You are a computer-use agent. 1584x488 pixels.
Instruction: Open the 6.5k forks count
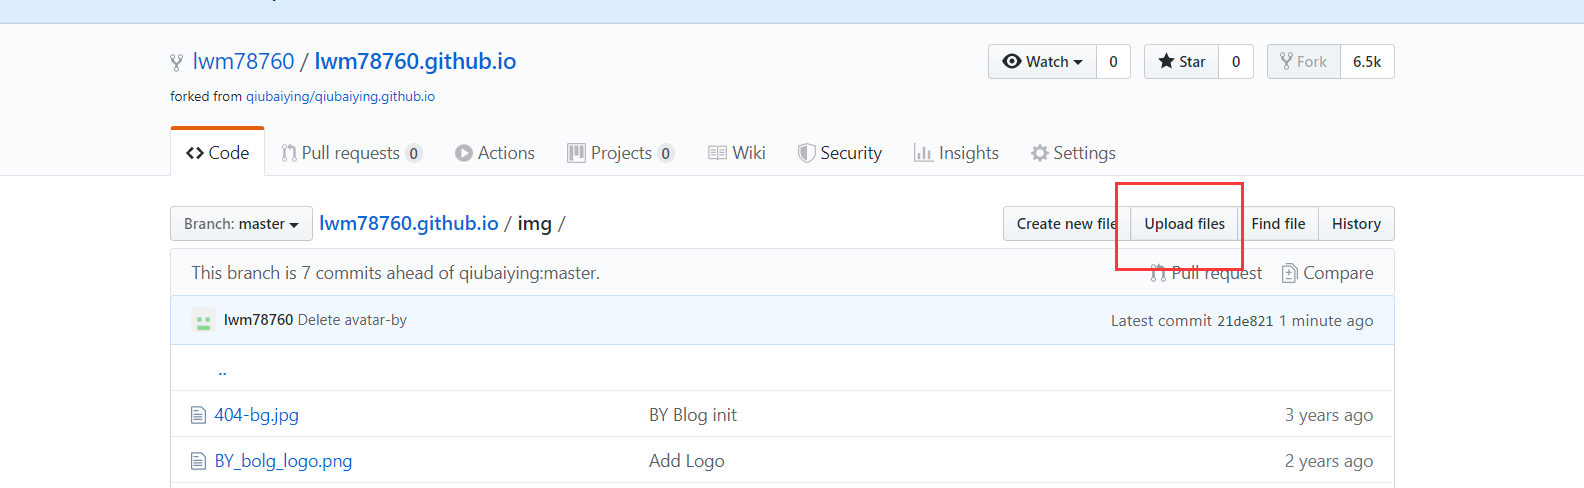point(1367,62)
